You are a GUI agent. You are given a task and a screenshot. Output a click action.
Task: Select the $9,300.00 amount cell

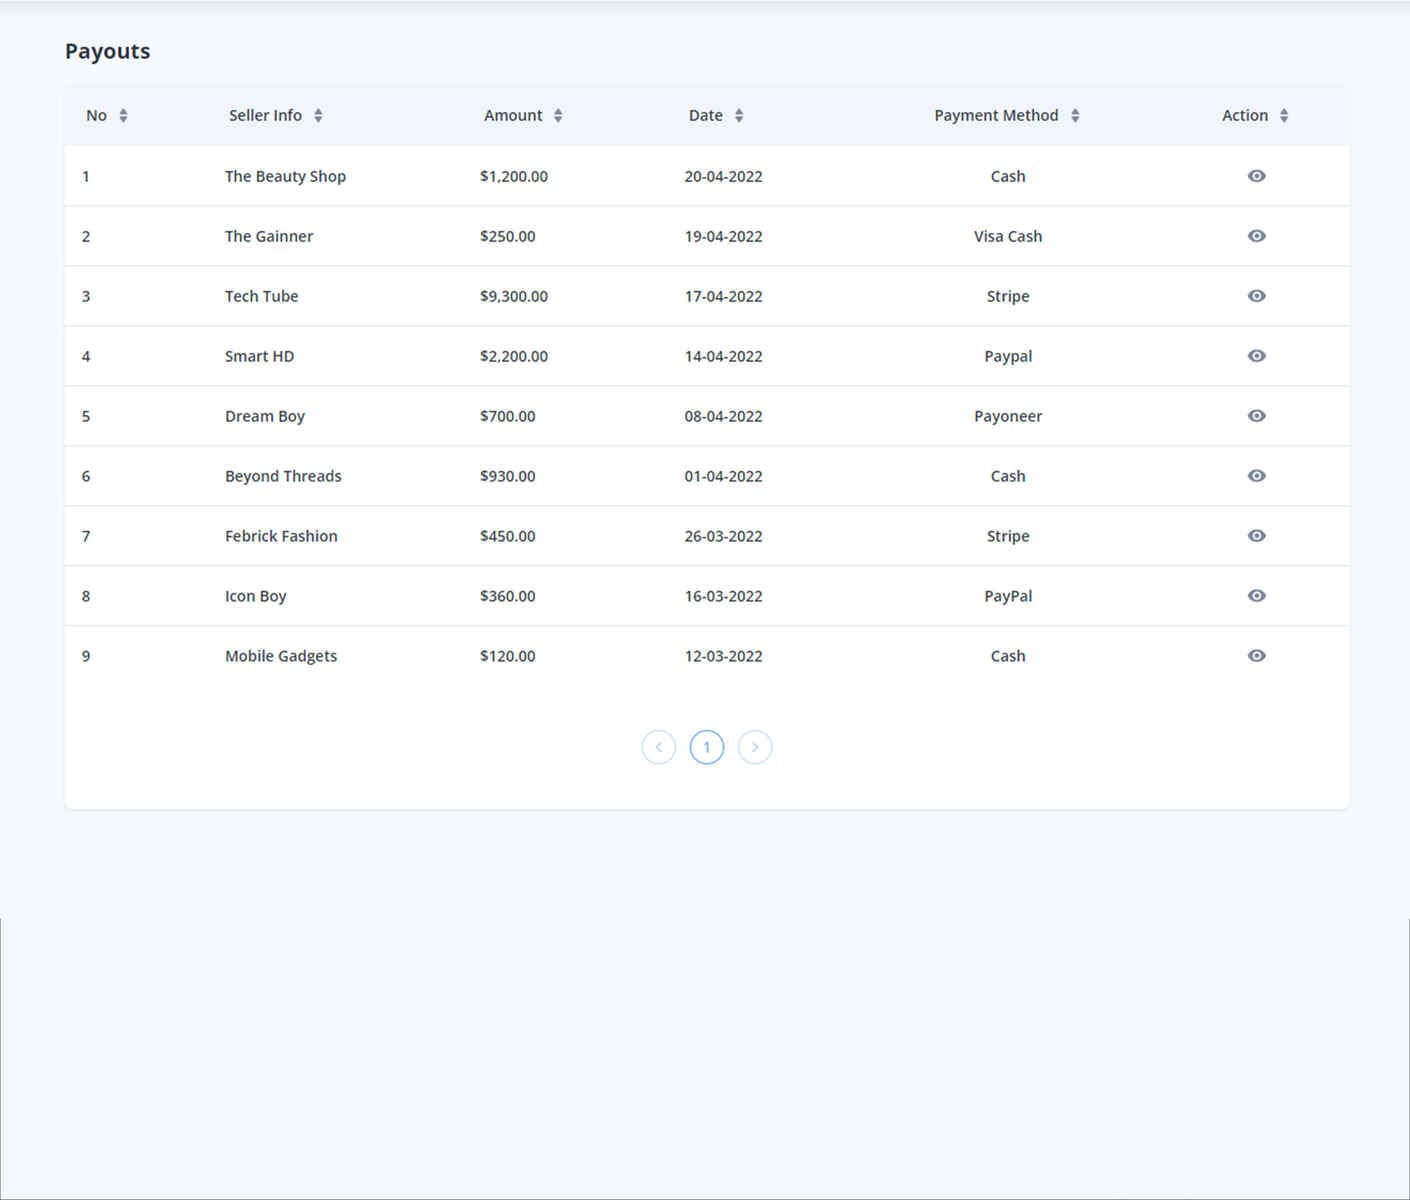514,296
